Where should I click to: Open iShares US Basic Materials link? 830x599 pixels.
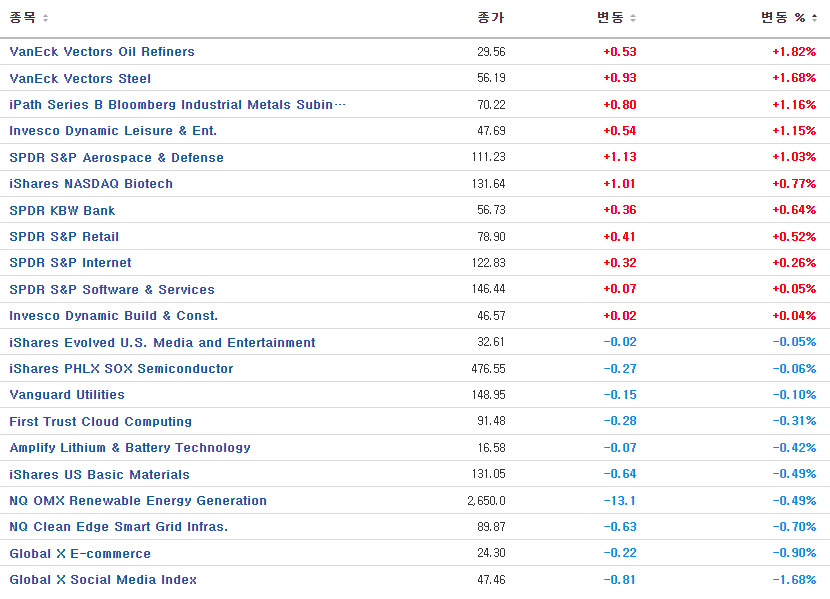[100, 474]
